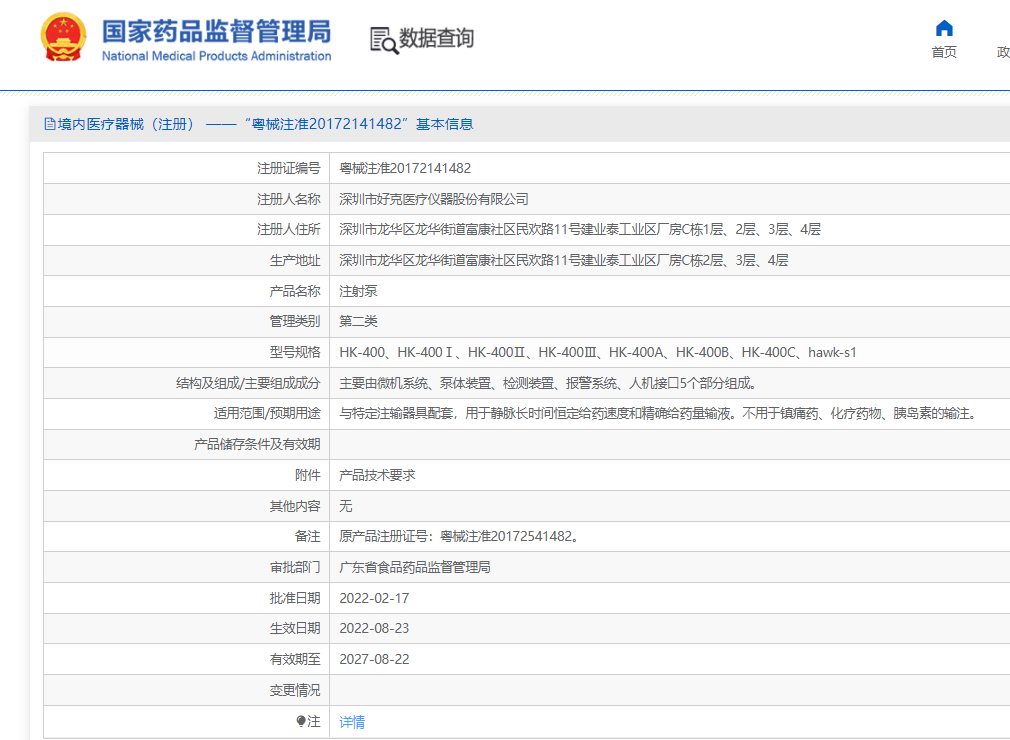Open the 详情 link
Screen dimensions: 1010x740
352,722
